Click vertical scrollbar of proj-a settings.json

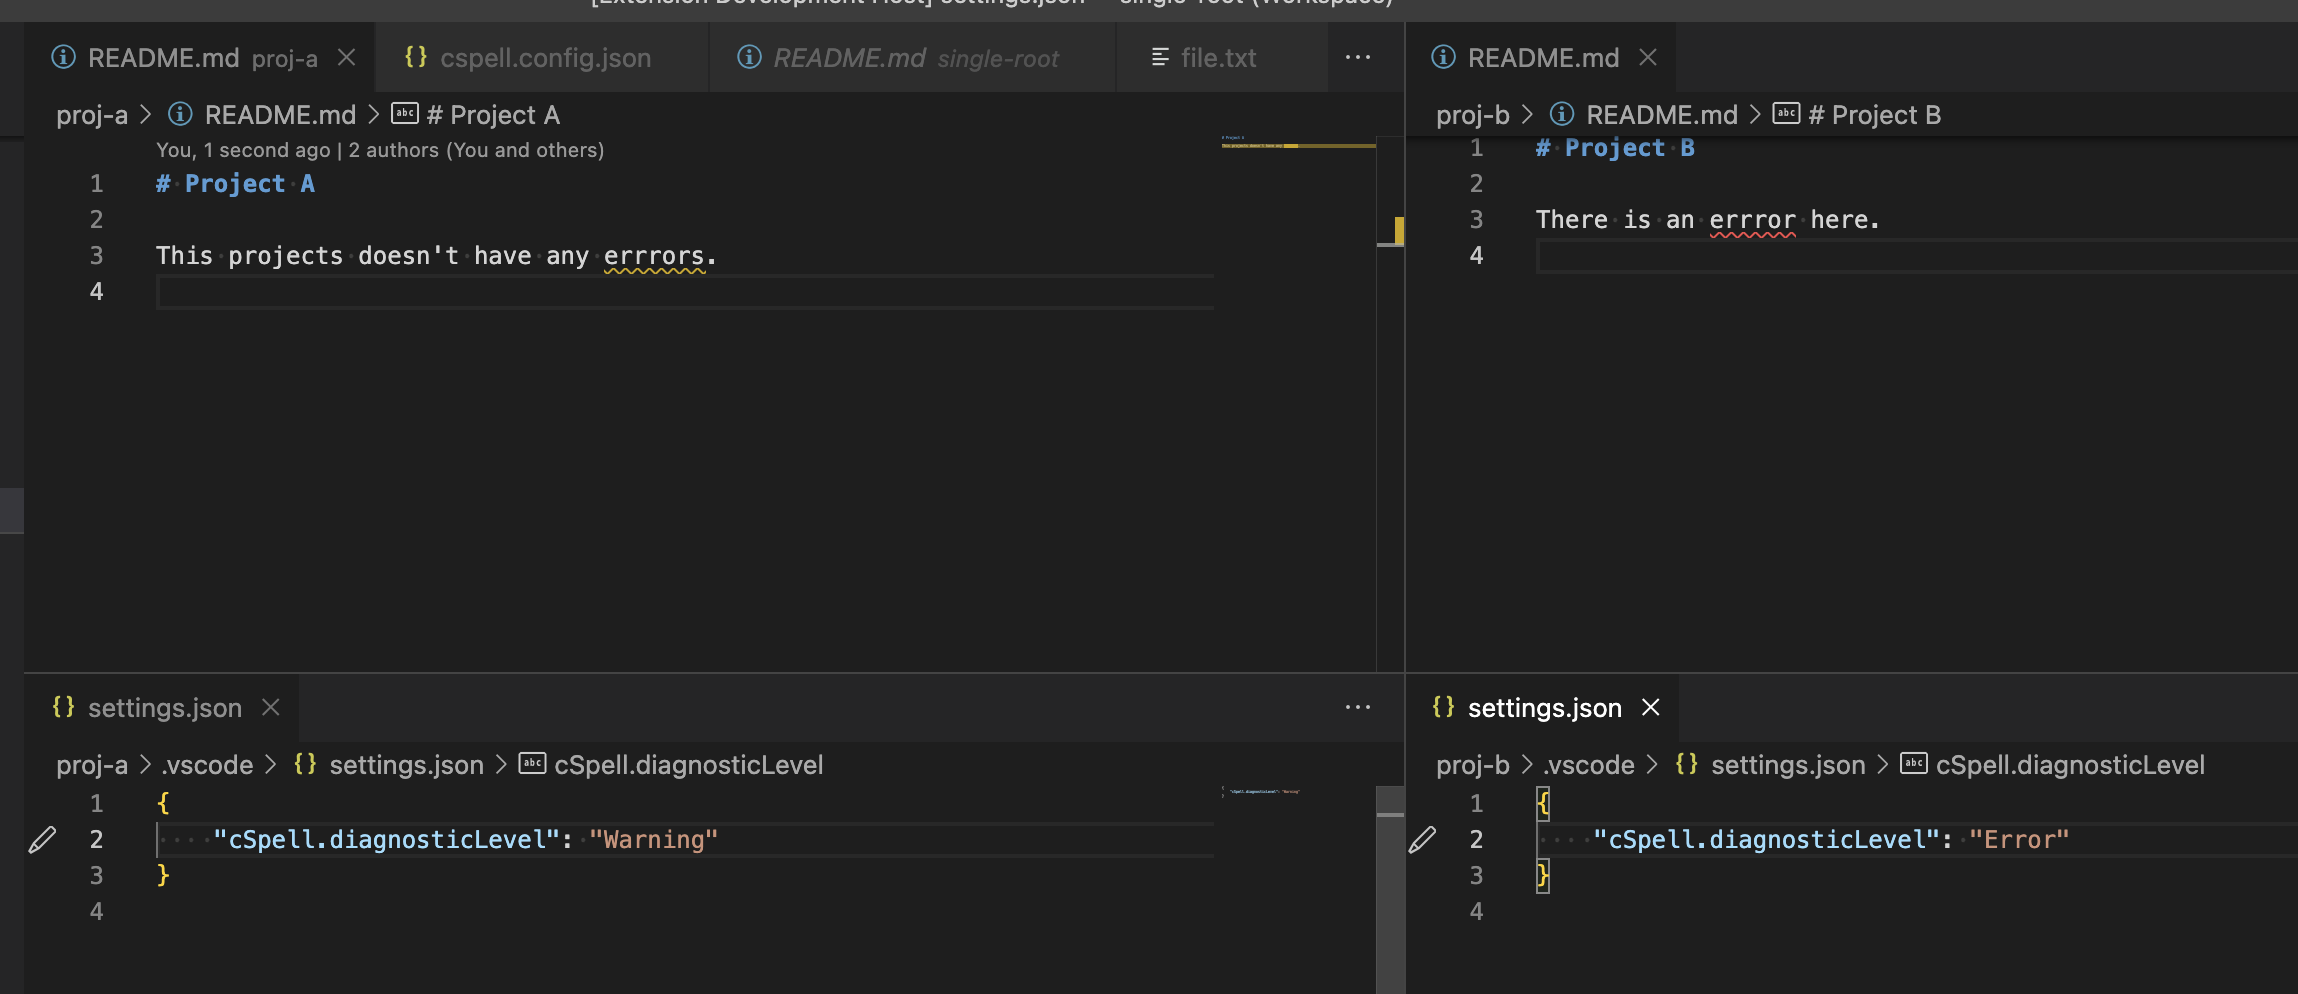(x=1390, y=890)
